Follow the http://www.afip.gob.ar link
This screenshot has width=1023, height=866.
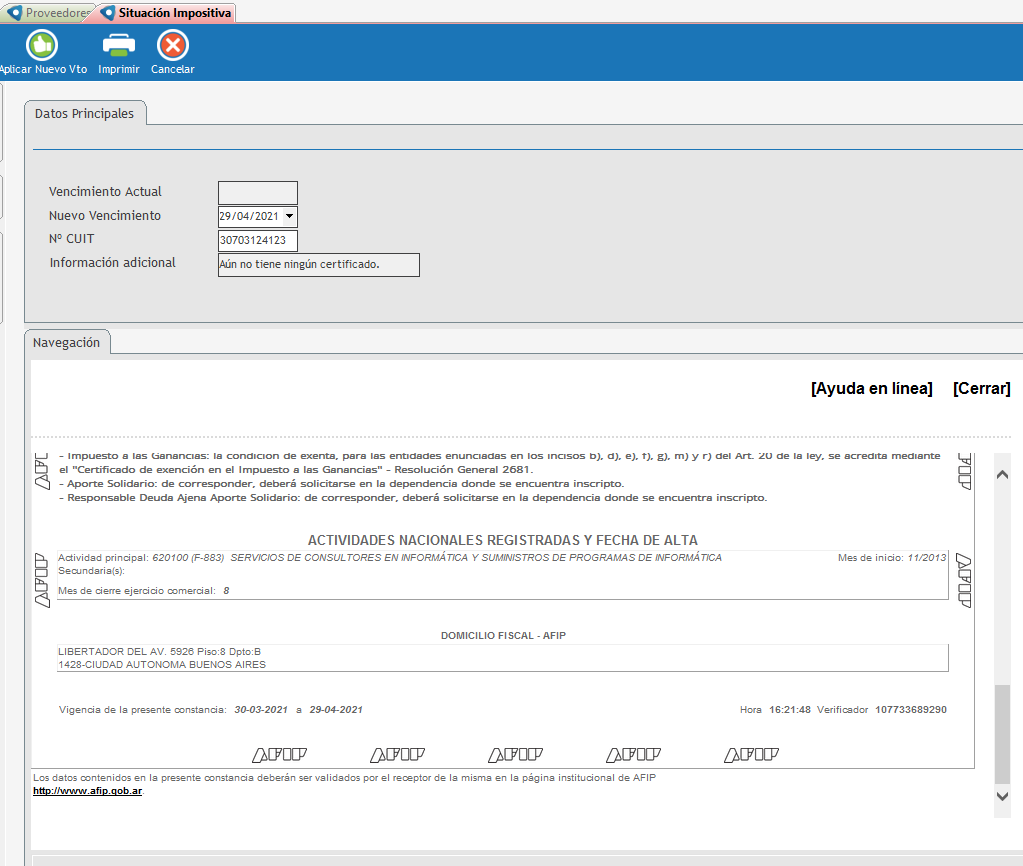[87, 790]
